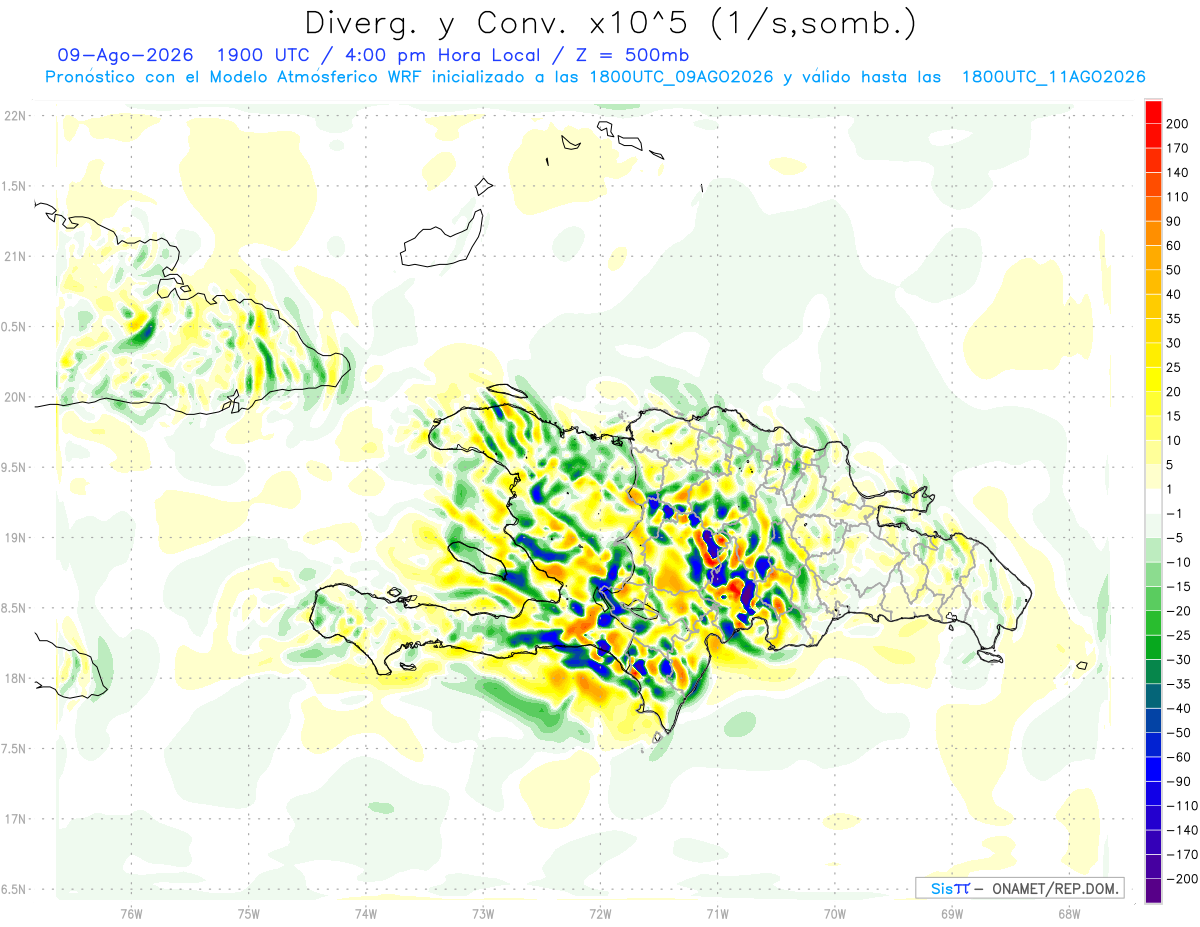The width and height of the screenshot is (1200, 927).
Task: Click the colorbar label '-60'
Action: (x=1177, y=757)
